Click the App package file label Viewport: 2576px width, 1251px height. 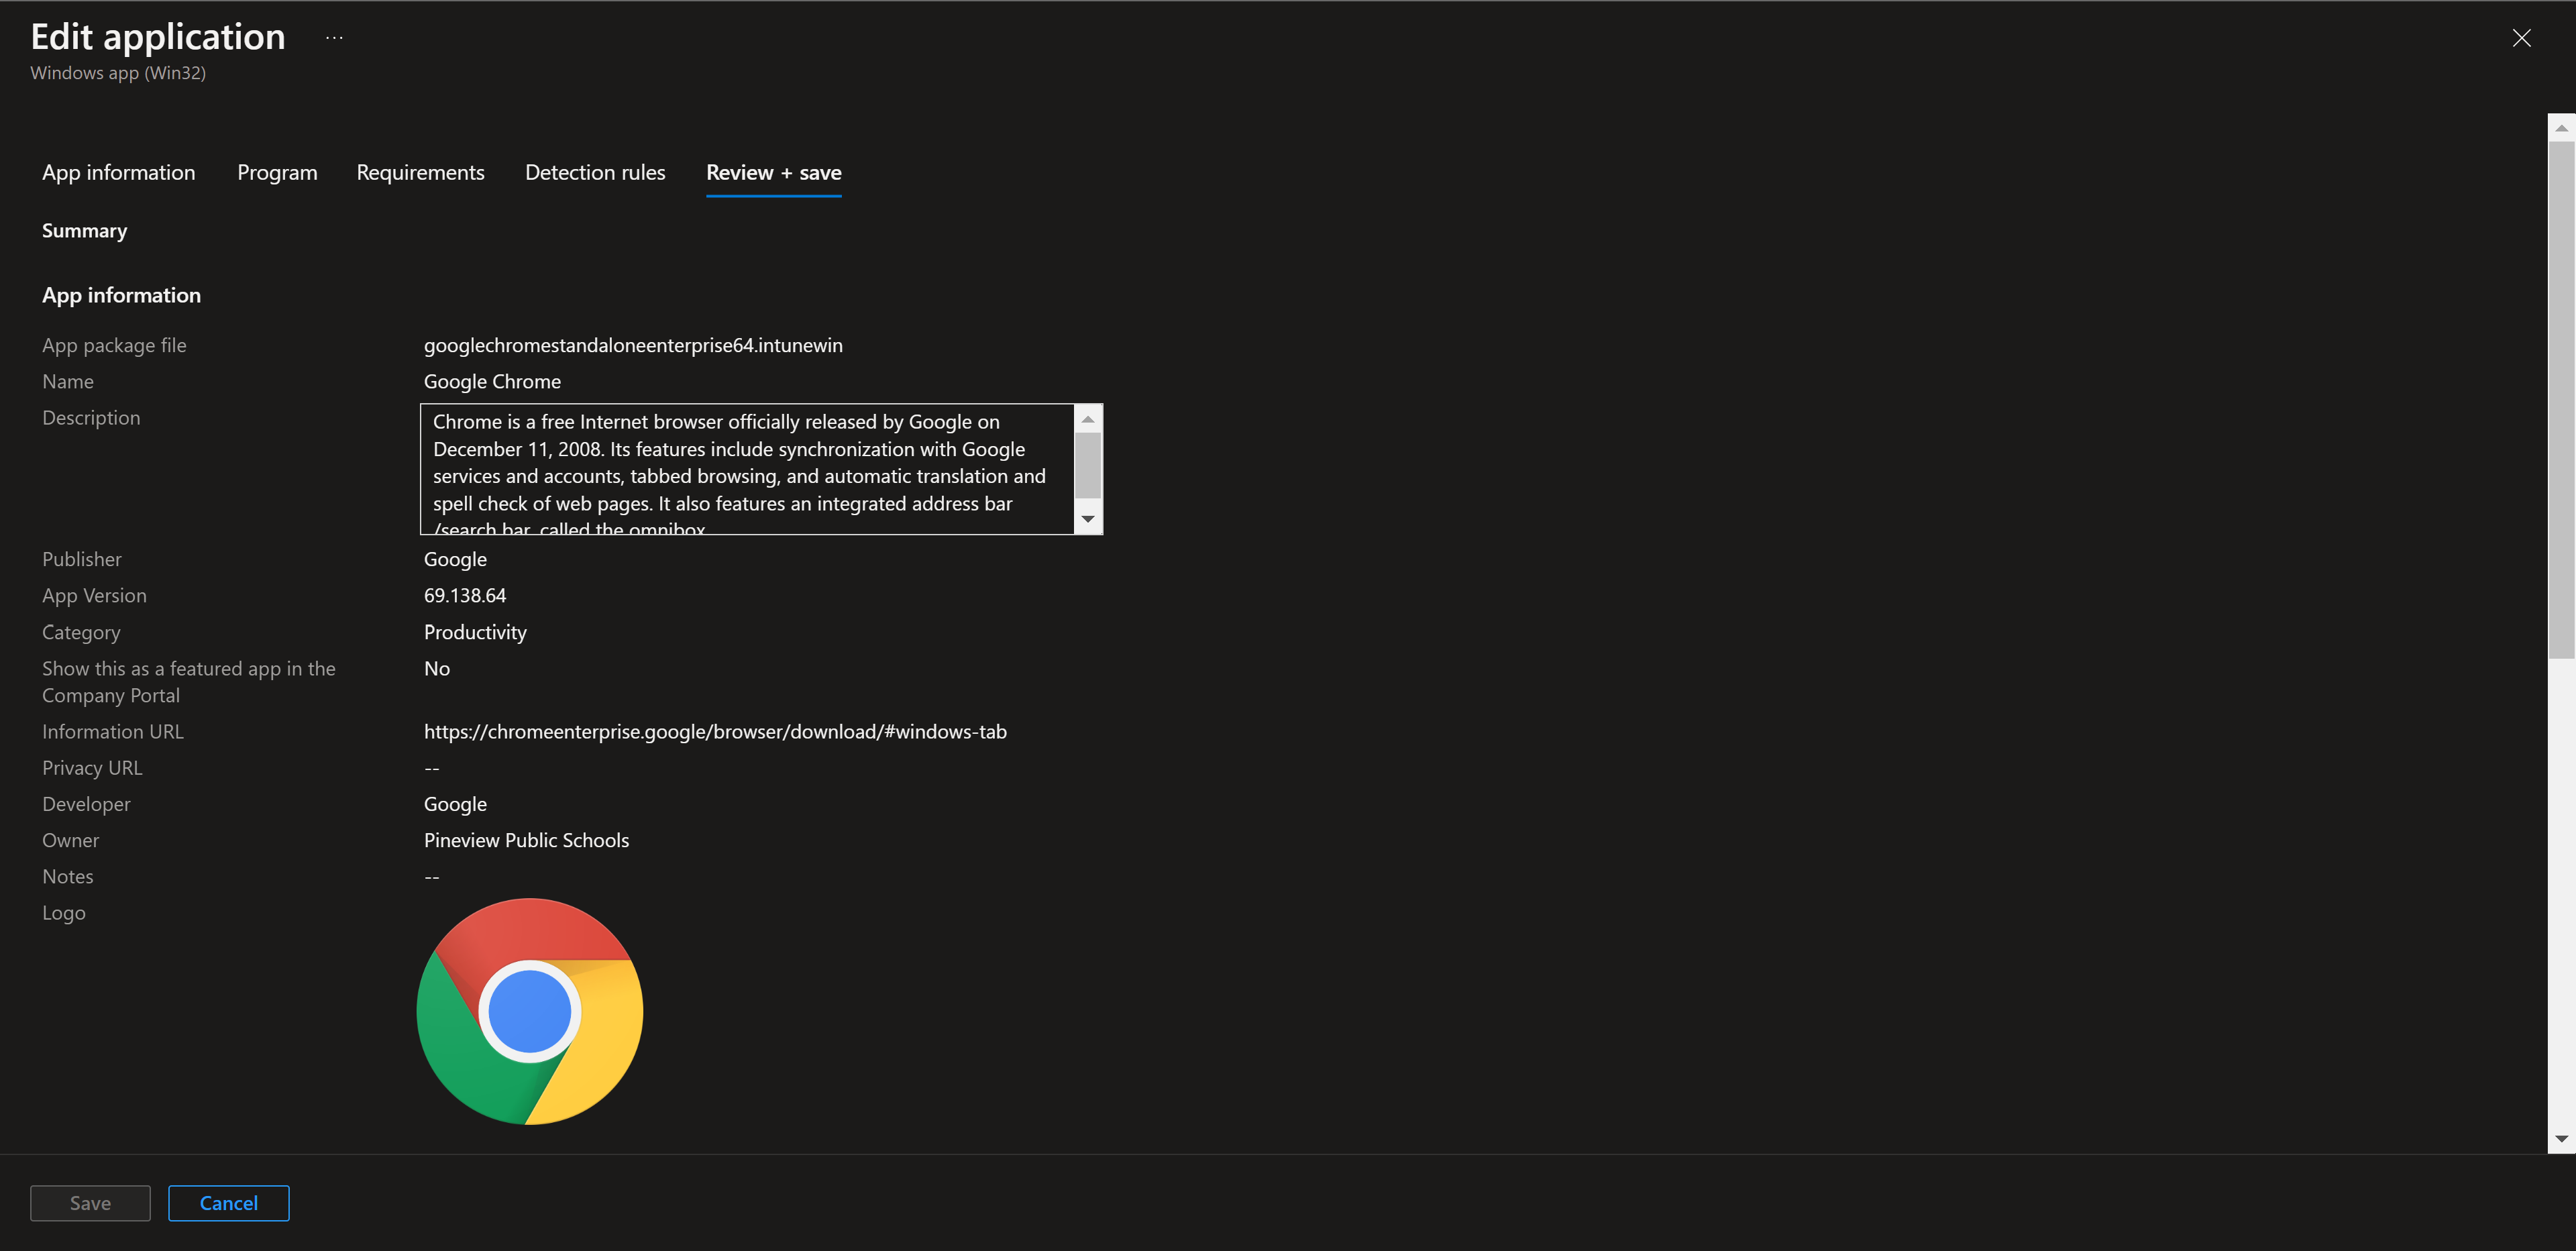tap(114, 345)
